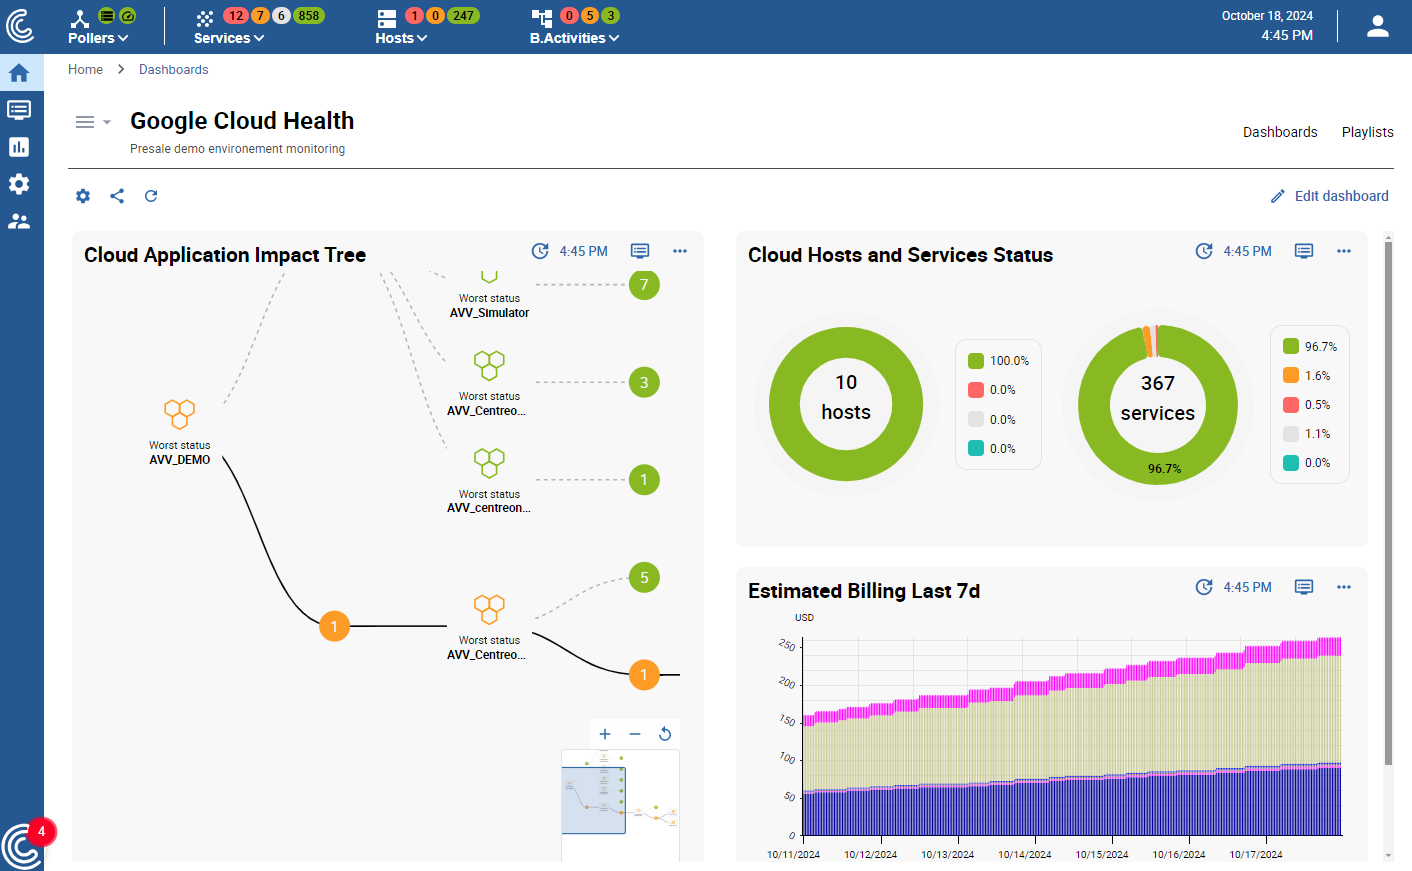The width and height of the screenshot is (1412, 871).
Task: Click the display-view icon on Estimated Billing widget
Action: tap(1304, 587)
